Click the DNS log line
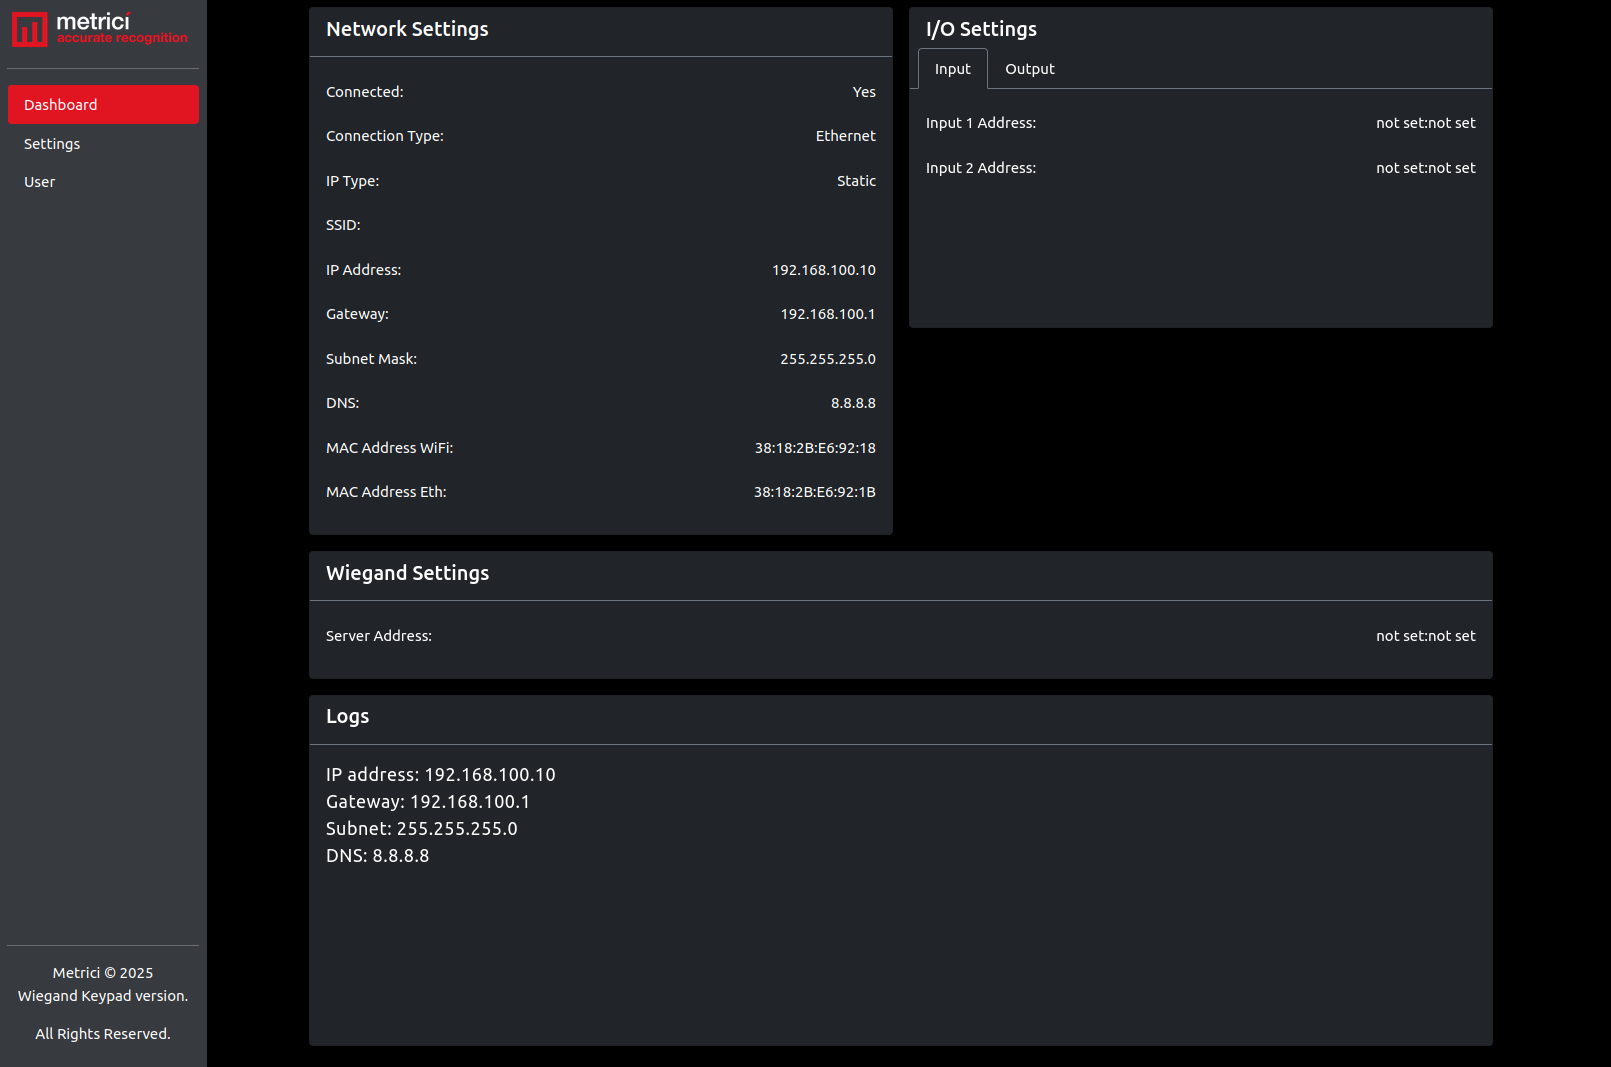This screenshot has width=1611, height=1067. [x=378, y=856]
